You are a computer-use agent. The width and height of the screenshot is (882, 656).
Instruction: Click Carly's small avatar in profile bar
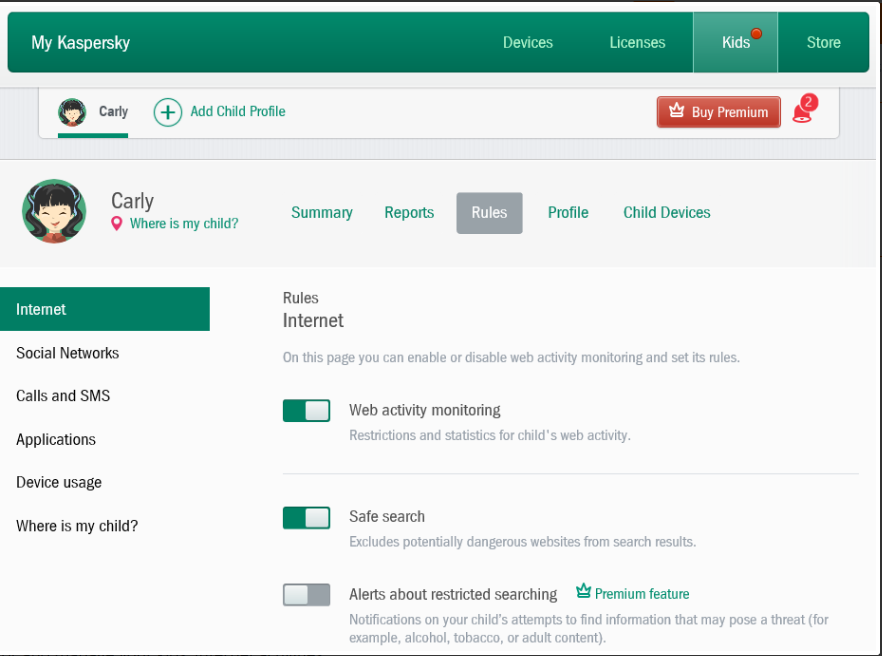pyautogui.click(x=72, y=112)
